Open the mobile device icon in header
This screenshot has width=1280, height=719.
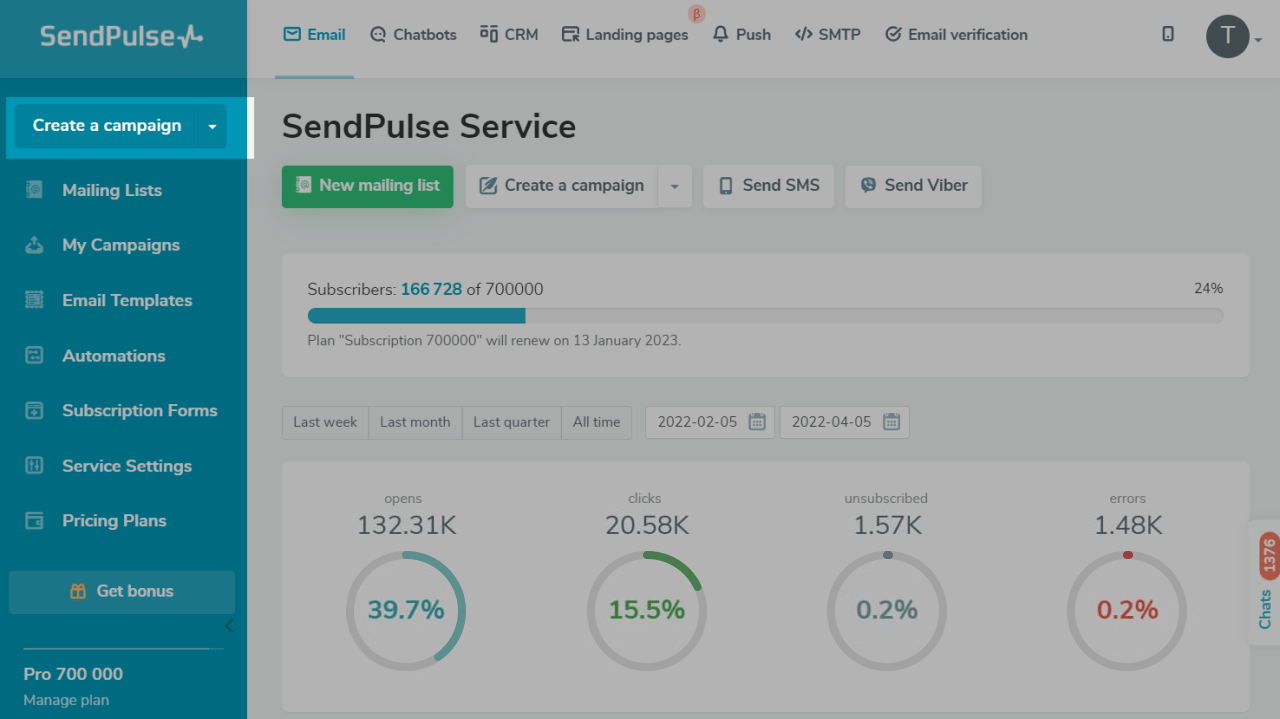[x=1168, y=34]
